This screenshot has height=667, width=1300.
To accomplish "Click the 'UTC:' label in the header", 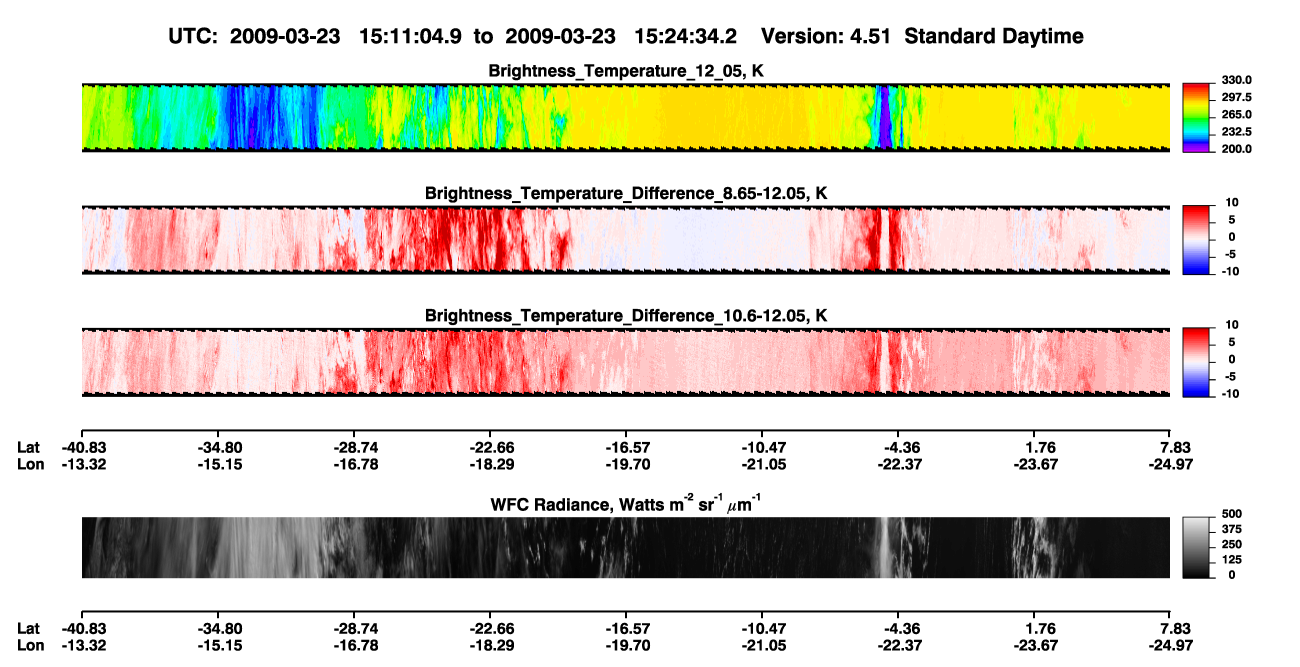I will [194, 37].
